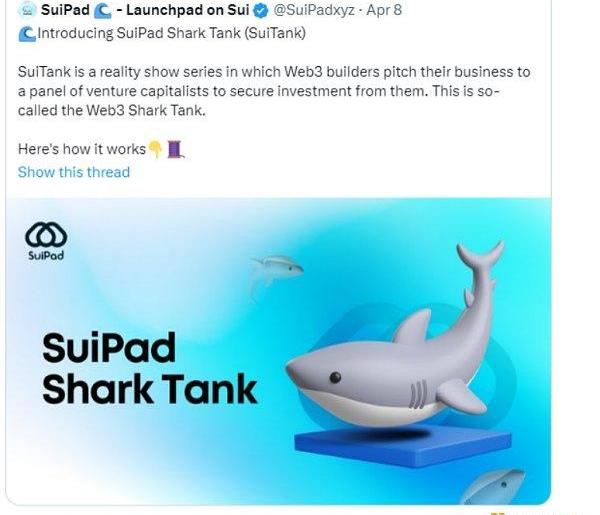
Task: Click the 'Introducing SuiPad Shark Tank (SuiTank)' line
Action: pyautogui.click(x=172, y=32)
